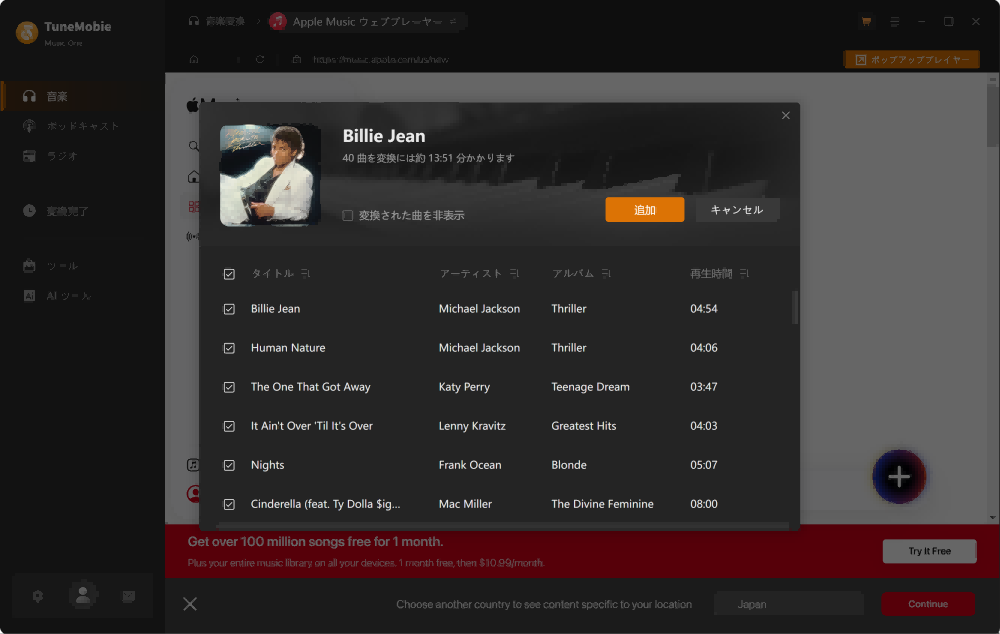This screenshot has height=634, width=1000.
Task: Reload the web player page
Action: click(260, 59)
